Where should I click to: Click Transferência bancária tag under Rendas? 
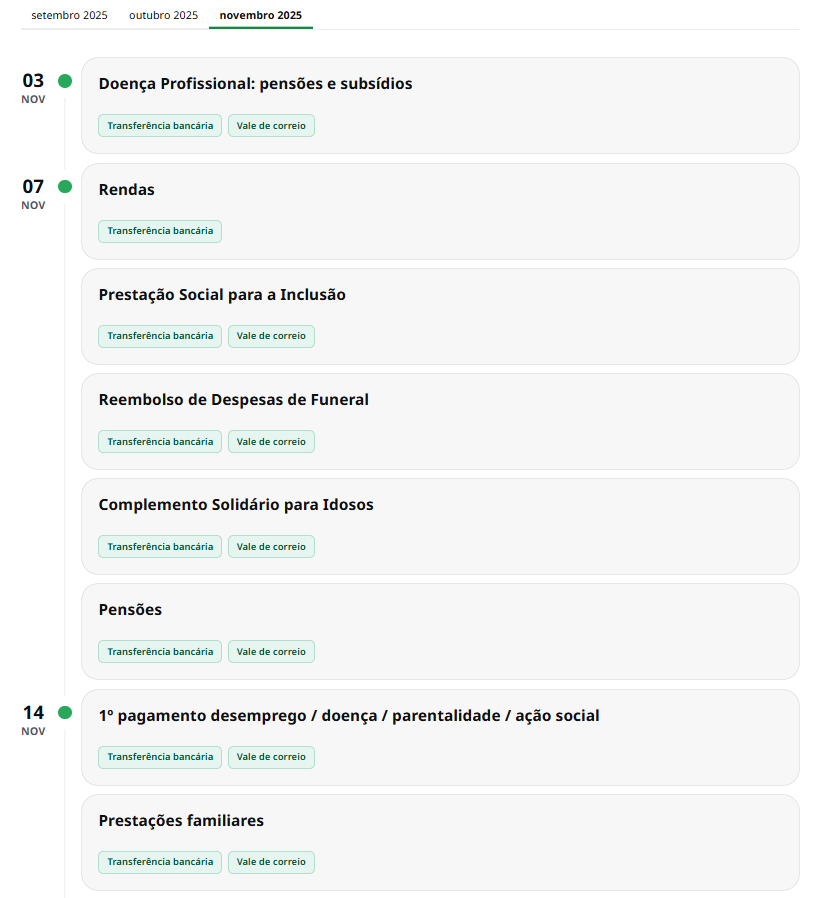[x=160, y=231]
